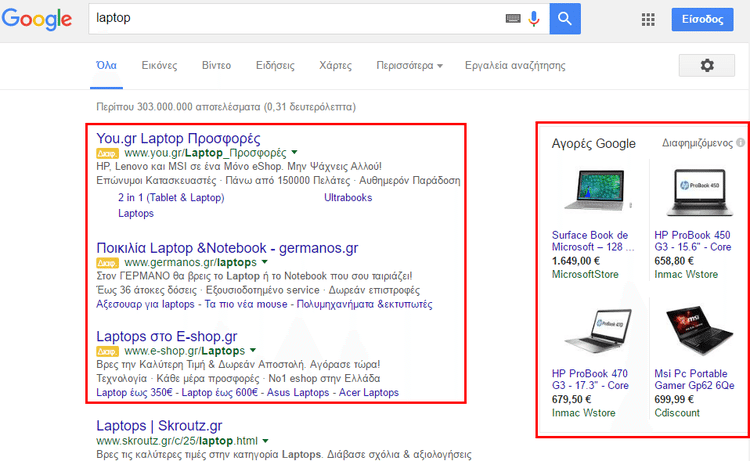Image resolution: width=750 pixels, height=461 pixels.
Task: Open the Acer Laptops link
Action: (x=369, y=393)
